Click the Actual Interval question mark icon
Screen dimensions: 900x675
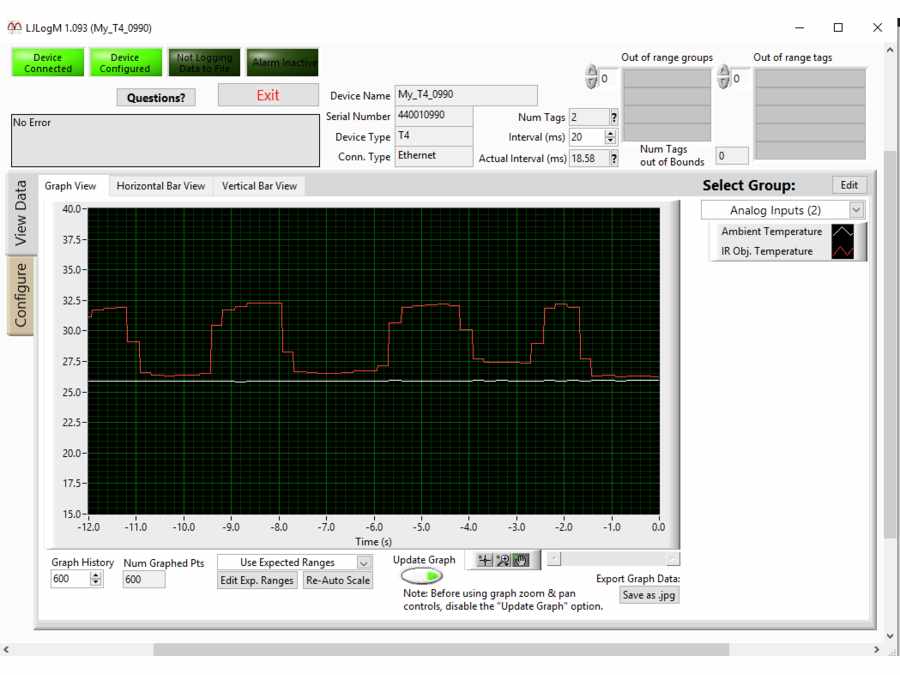612,157
